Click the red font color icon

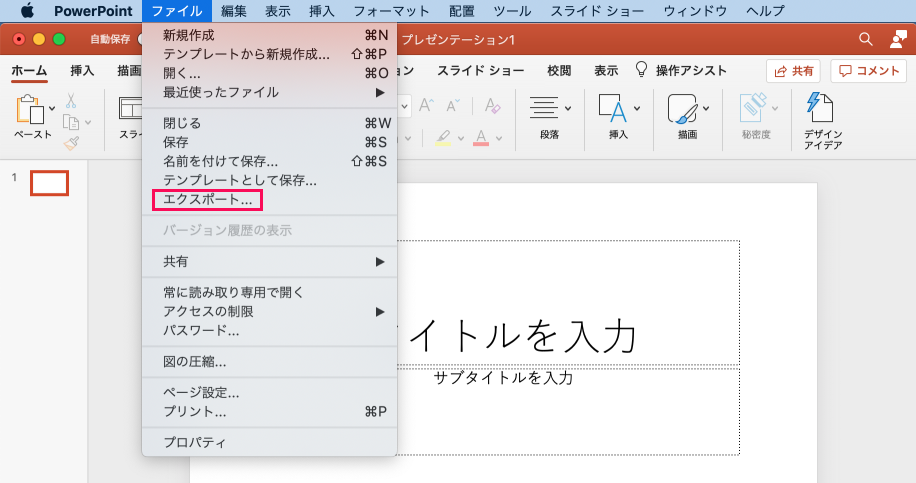point(481,138)
